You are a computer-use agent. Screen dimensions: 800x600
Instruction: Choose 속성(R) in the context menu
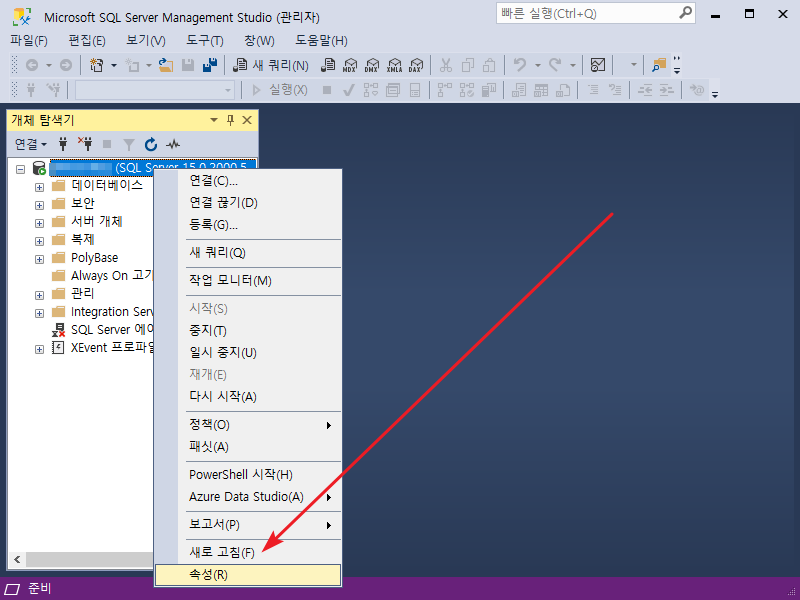(248, 574)
